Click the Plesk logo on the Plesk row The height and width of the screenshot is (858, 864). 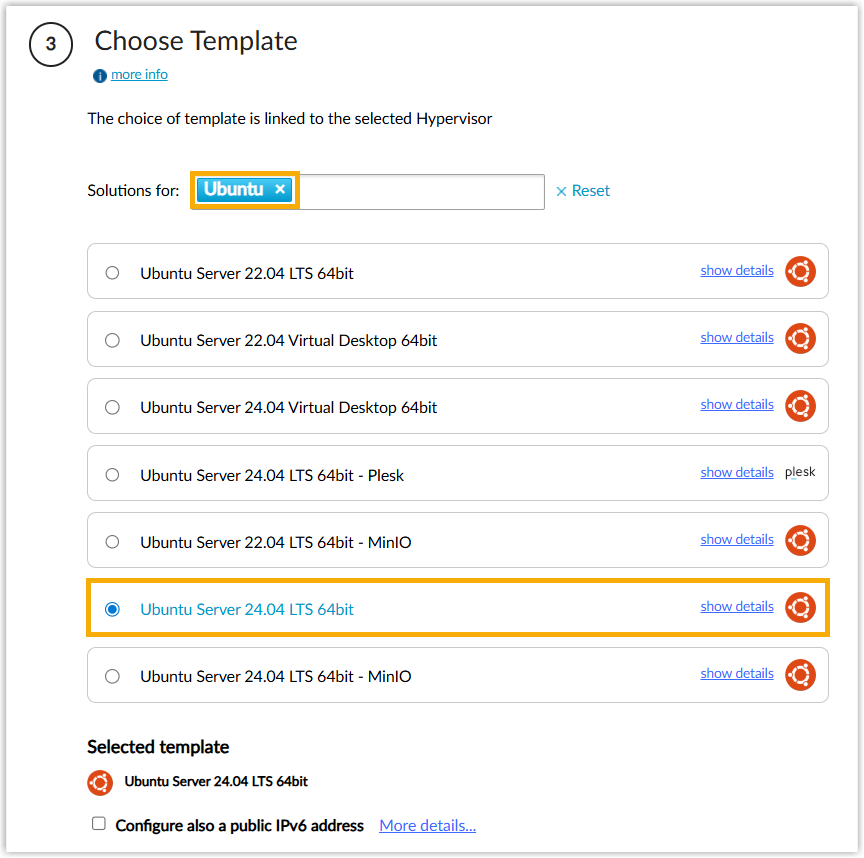(x=799, y=473)
